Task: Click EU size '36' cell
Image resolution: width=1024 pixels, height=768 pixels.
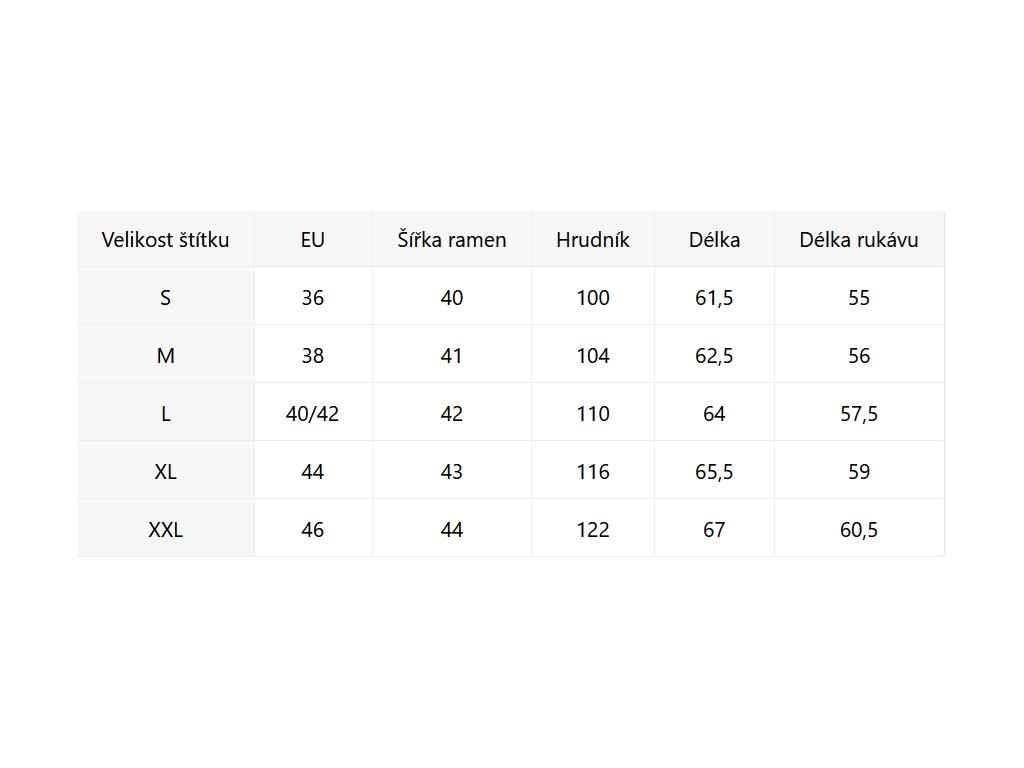Action: 313,298
